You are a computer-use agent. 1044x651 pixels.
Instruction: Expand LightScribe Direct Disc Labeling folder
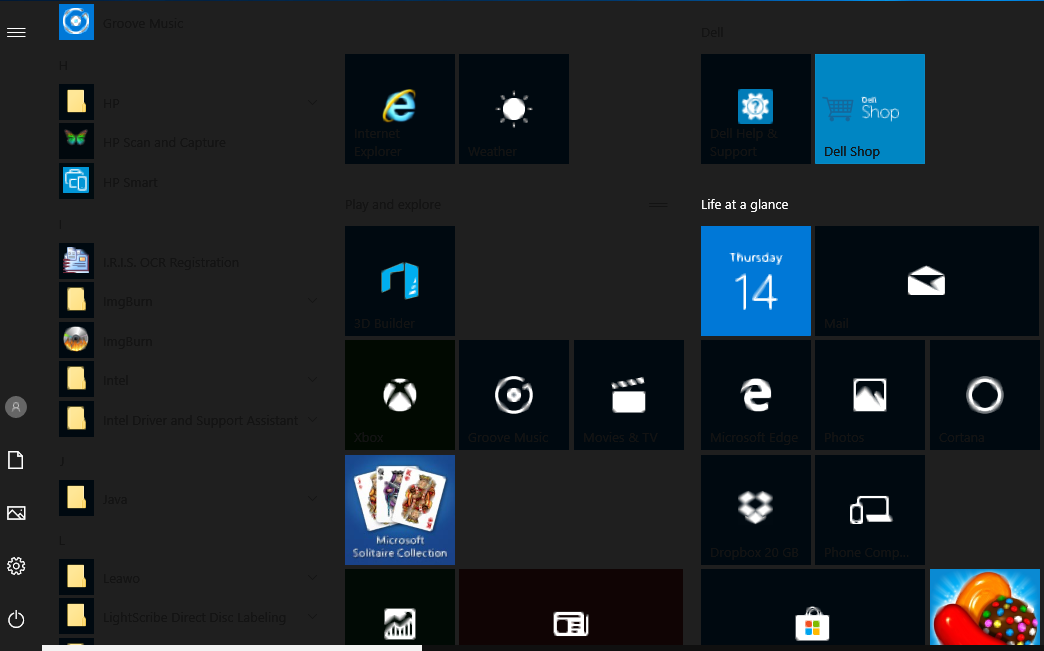point(190,617)
